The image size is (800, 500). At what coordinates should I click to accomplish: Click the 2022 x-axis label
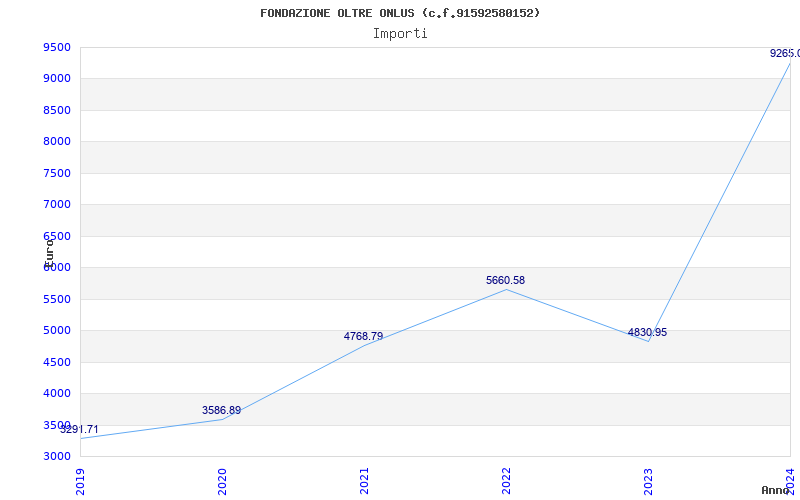tap(506, 481)
